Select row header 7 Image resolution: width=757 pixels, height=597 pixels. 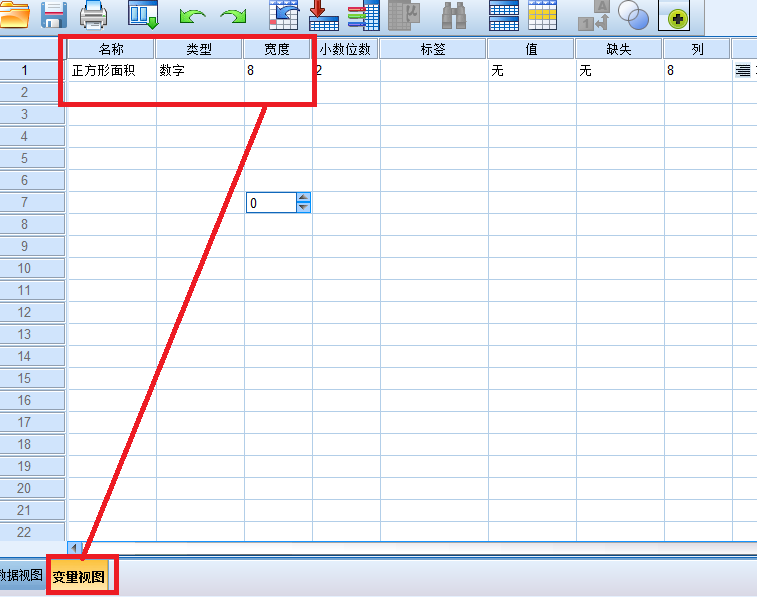pyautogui.click(x=32, y=202)
